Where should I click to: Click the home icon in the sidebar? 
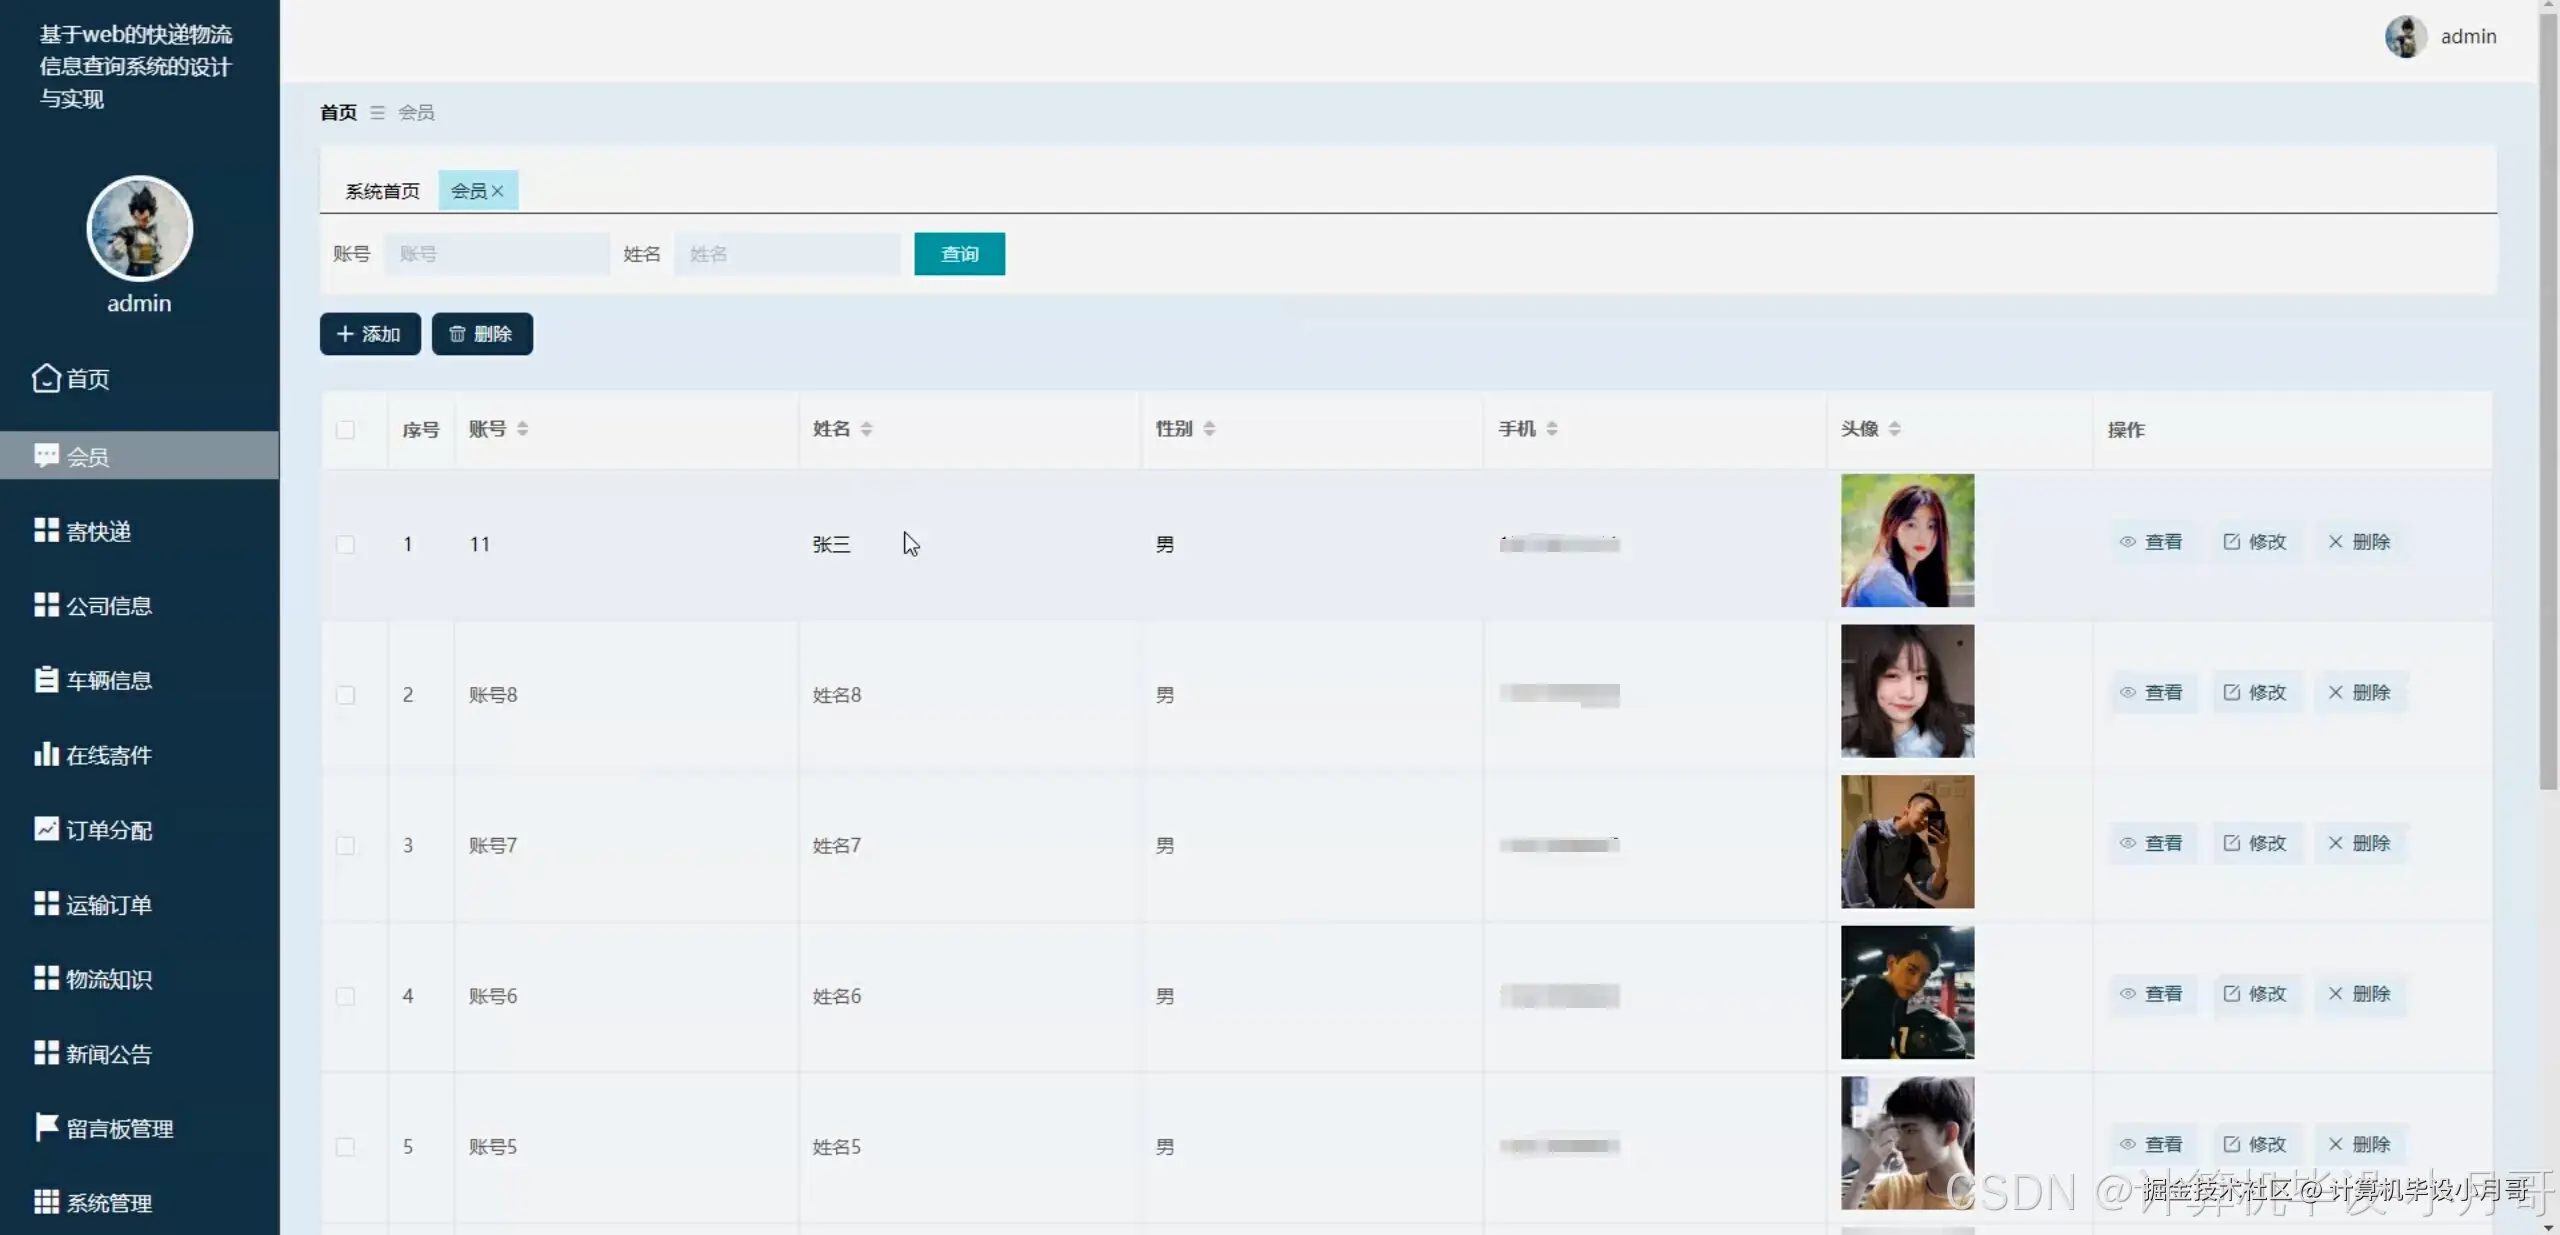(x=46, y=378)
